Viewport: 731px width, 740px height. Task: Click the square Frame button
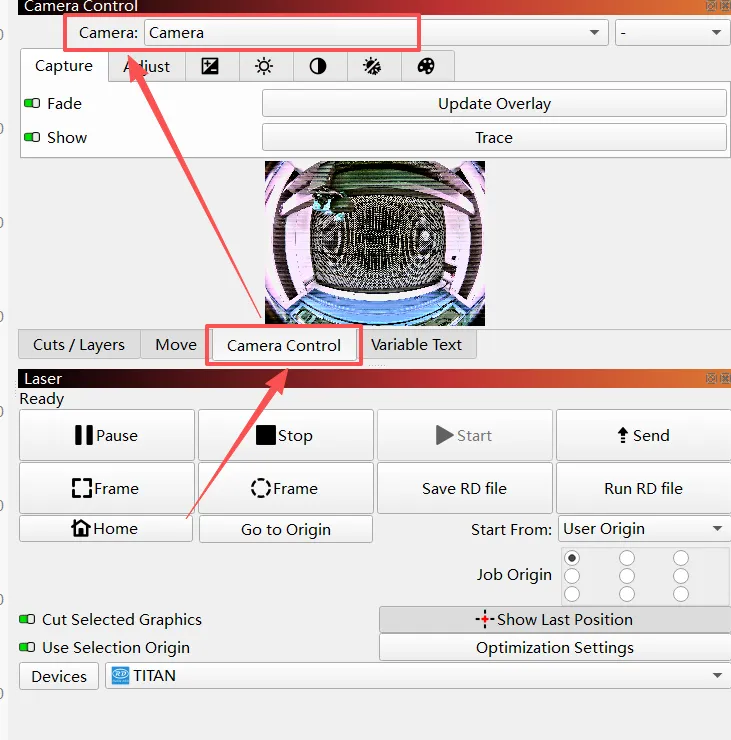pos(106,488)
